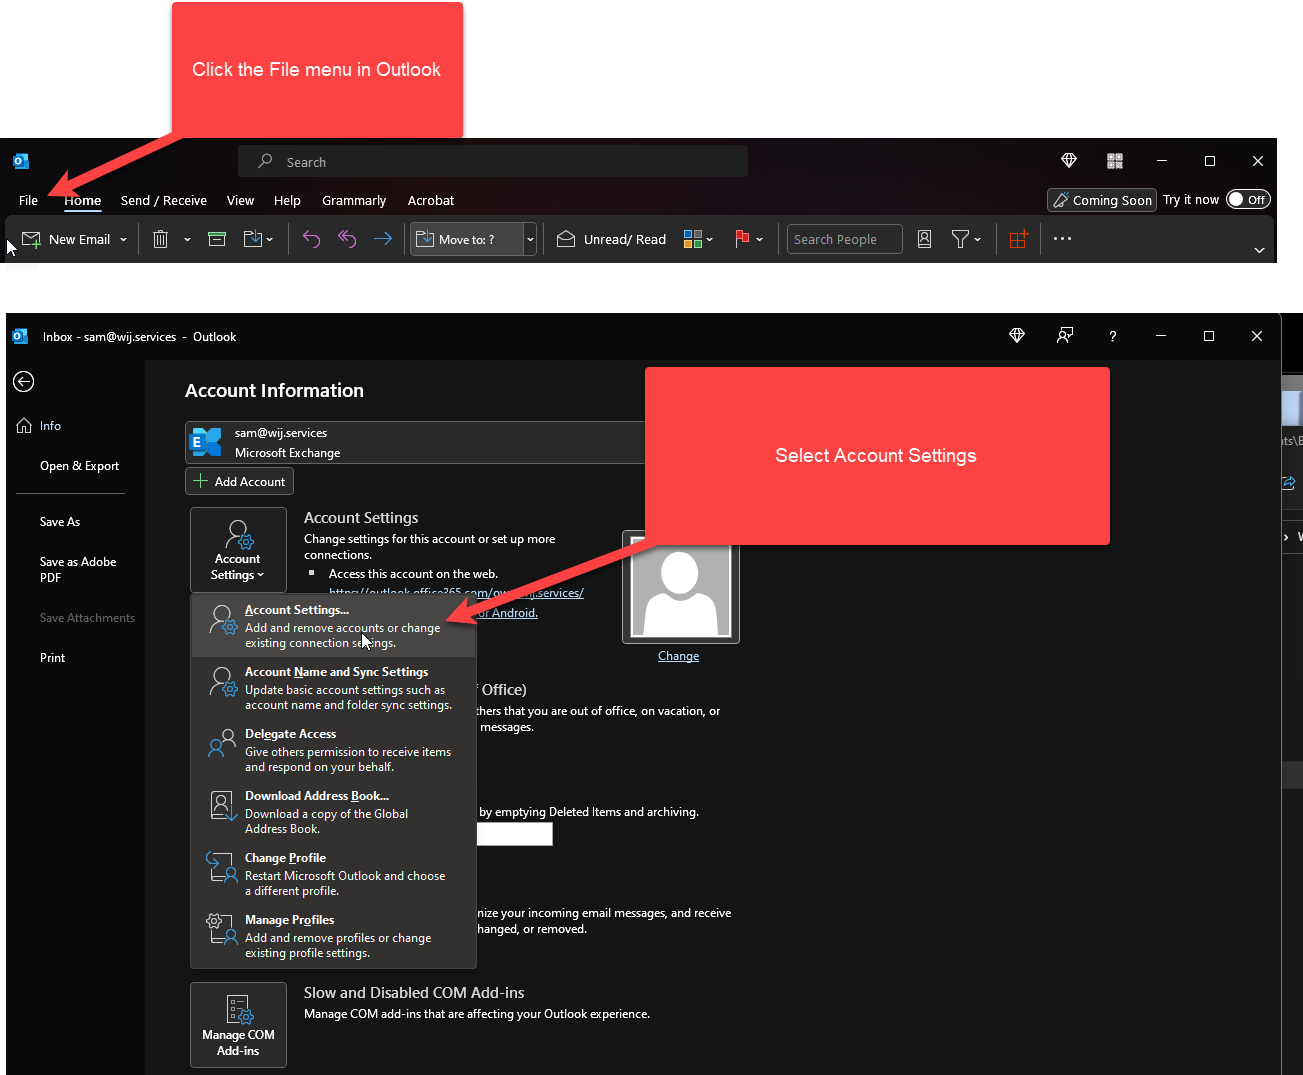Click the Search People input field
Image resolution: width=1303 pixels, height=1075 pixels.
844,239
